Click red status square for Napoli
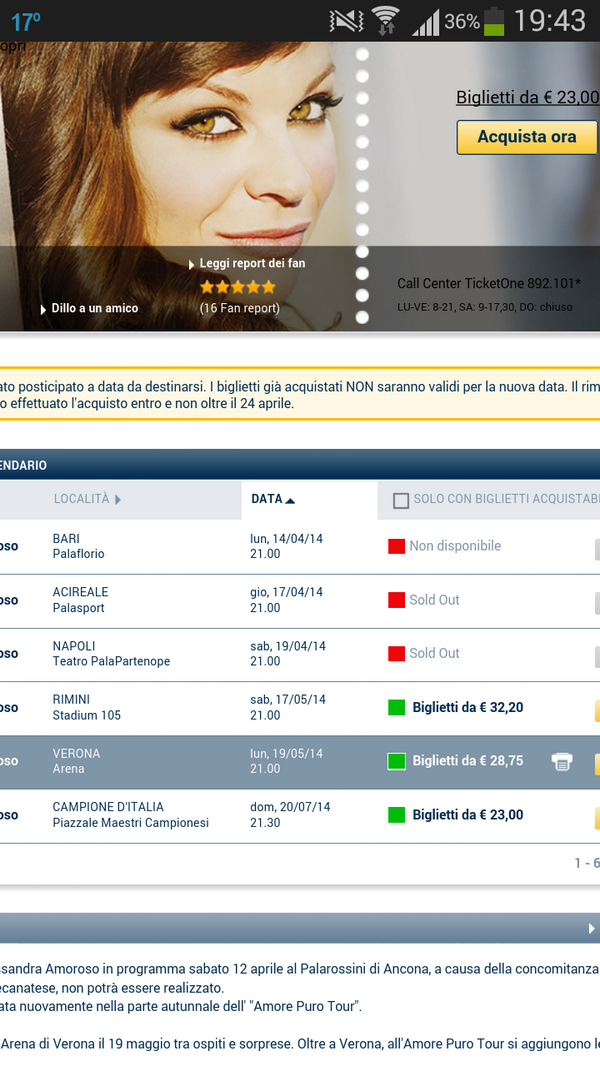600x1066 pixels. (x=396, y=653)
